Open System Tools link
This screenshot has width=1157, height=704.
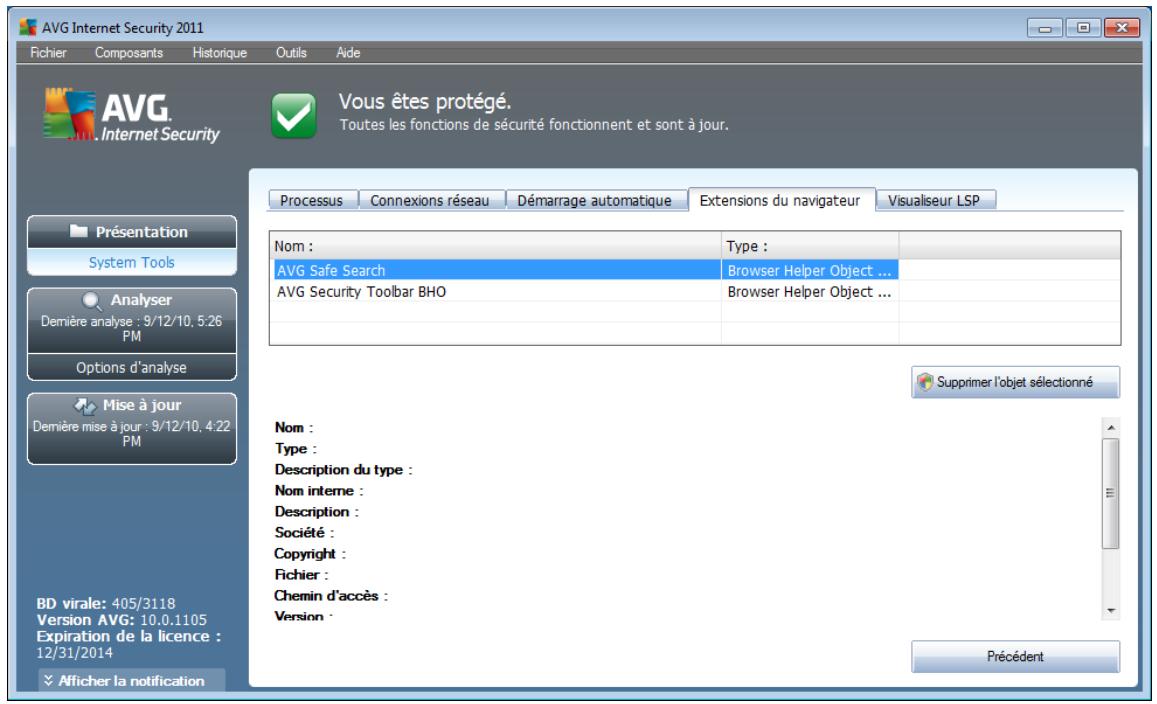[x=131, y=262]
